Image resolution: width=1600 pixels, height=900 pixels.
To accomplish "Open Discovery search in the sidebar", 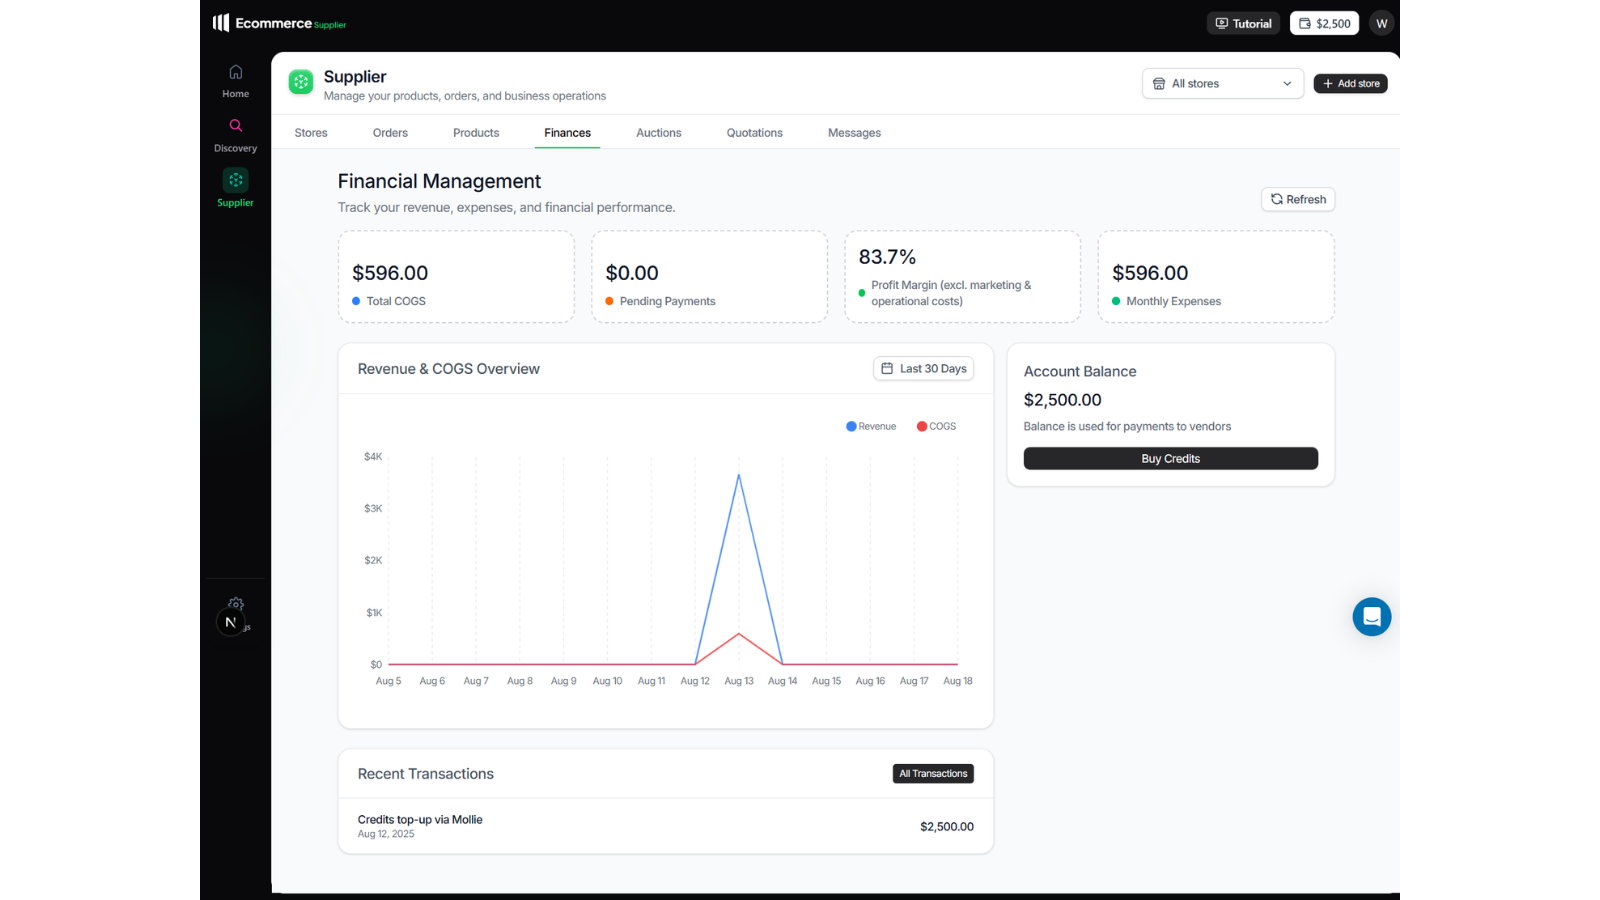I will click(236, 135).
